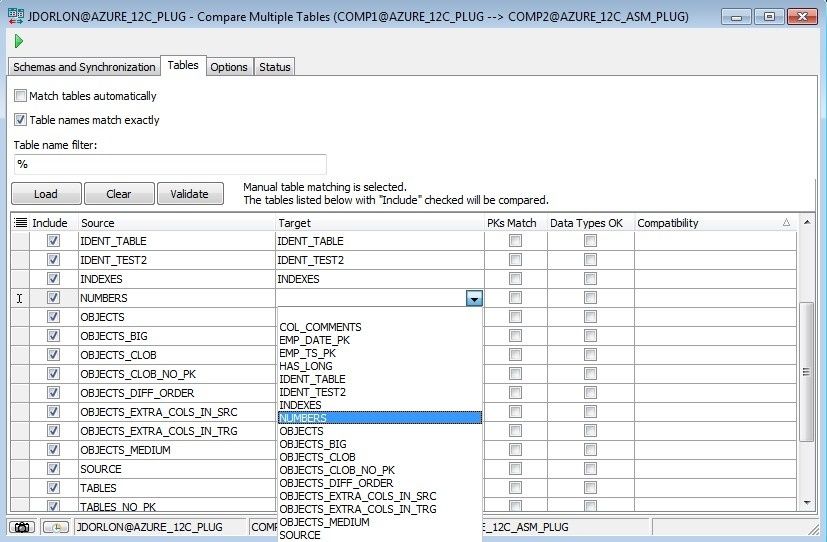Click the row indicator for NUMBERS row

pos(20,298)
